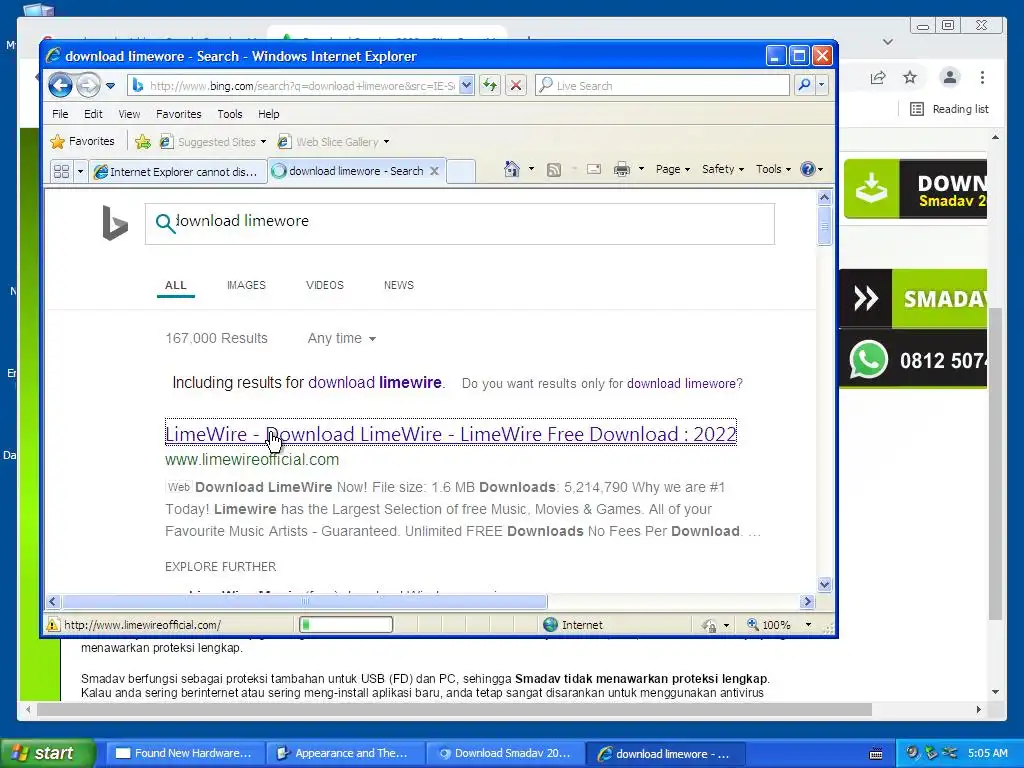
Task: Click the Quick Tabs grid icon
Action: tap(61, 171)
